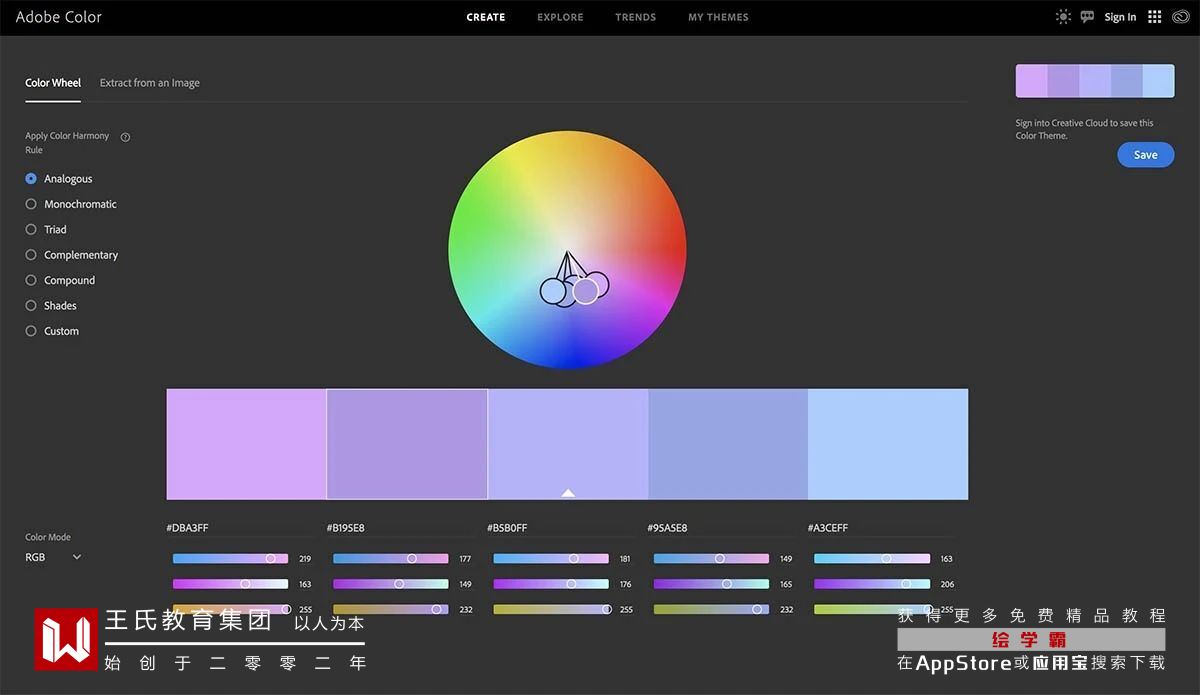Adjust the red slider under #A3CEFF
The width and height of the screenshot is (1200, 695).
coord(872,559)
